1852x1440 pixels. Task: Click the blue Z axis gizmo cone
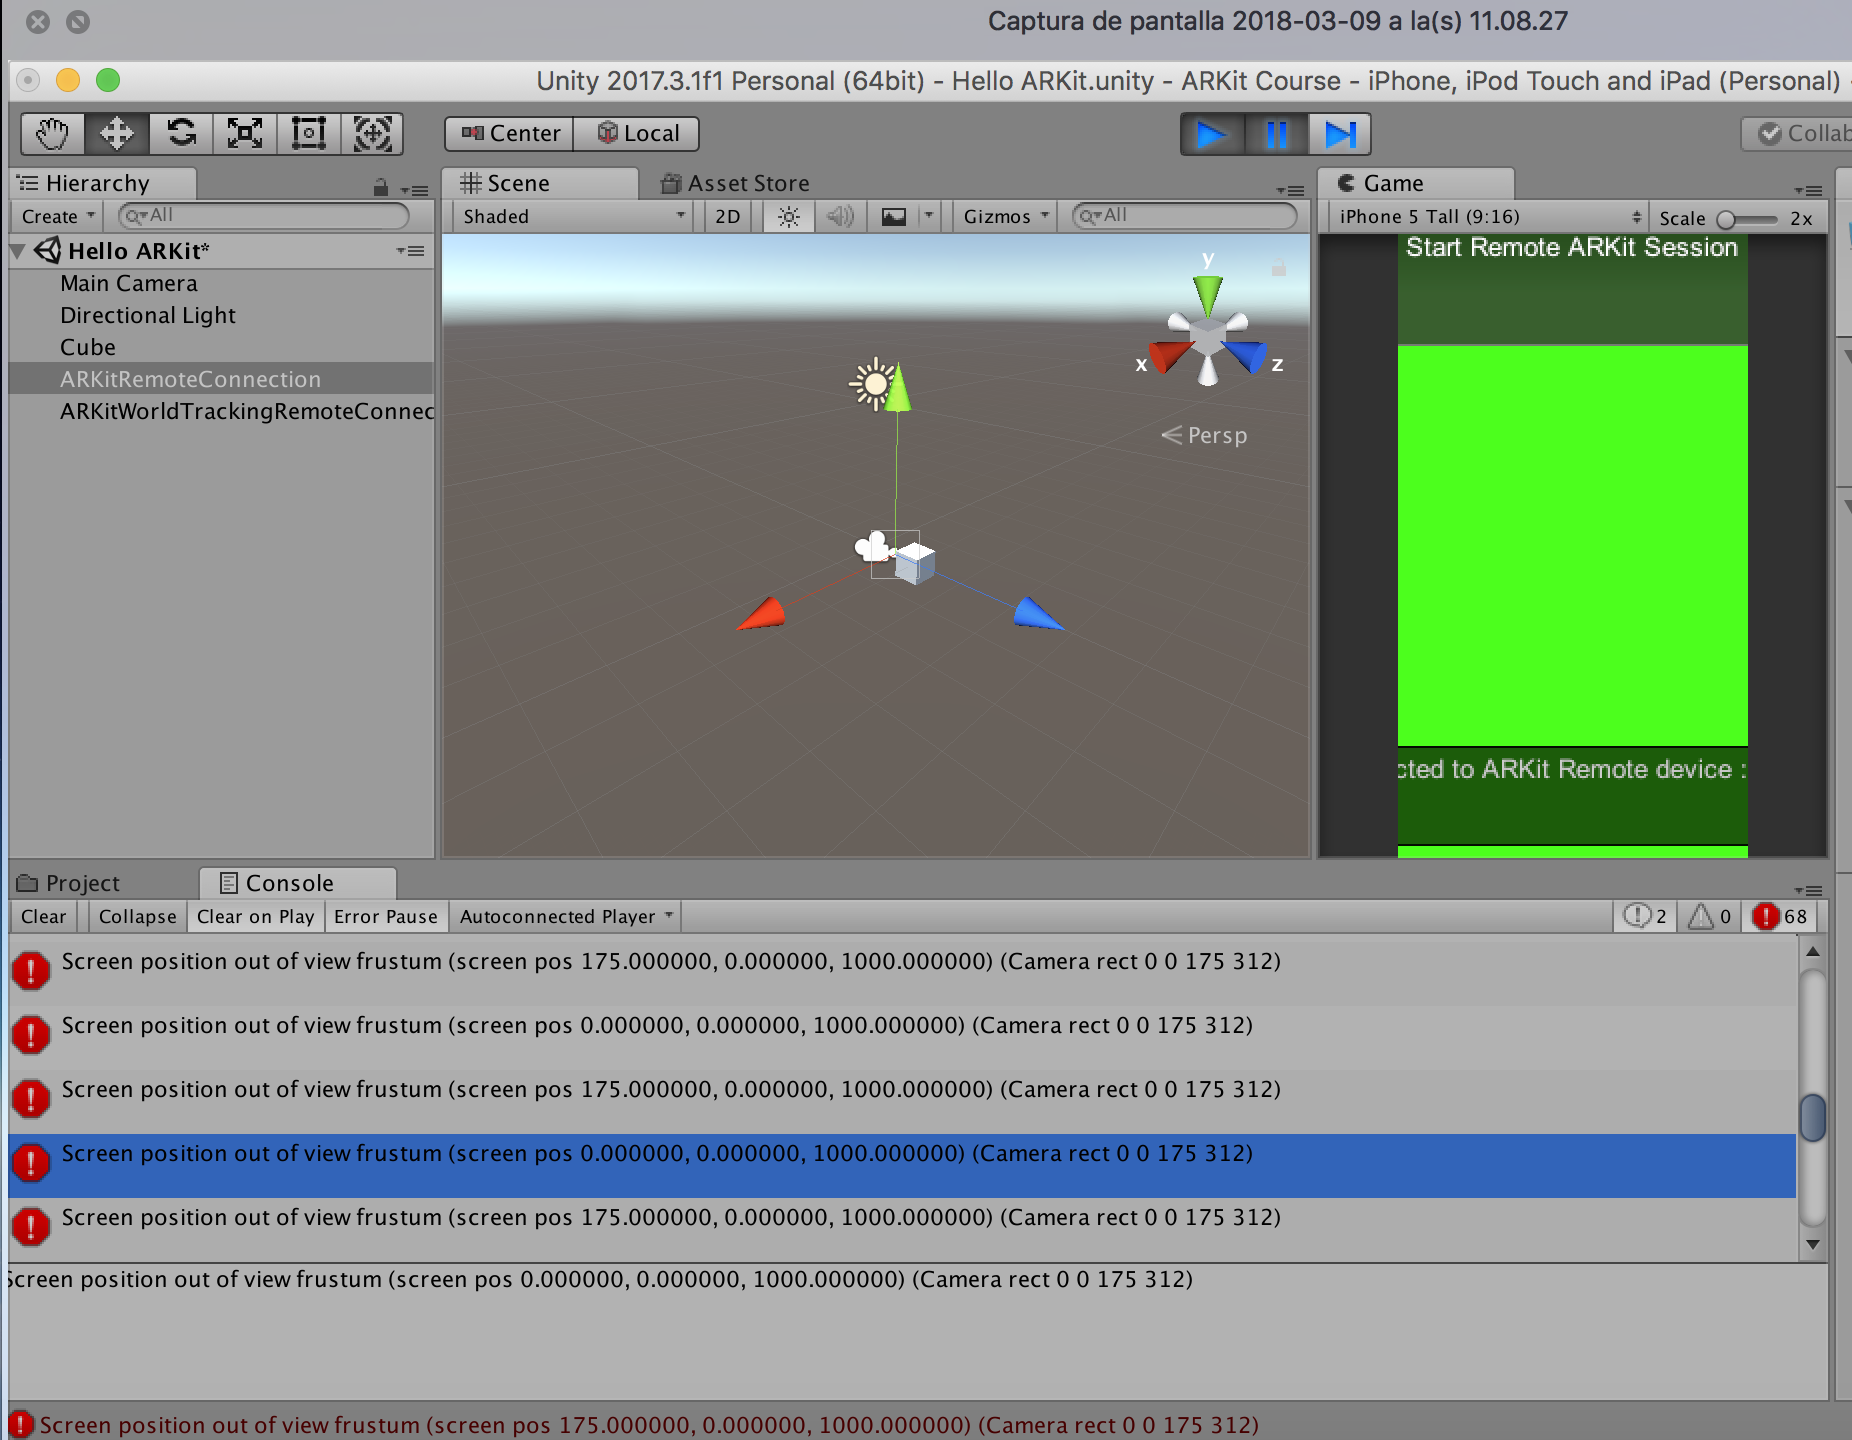pyautogui.click(x=1246, y=355)
